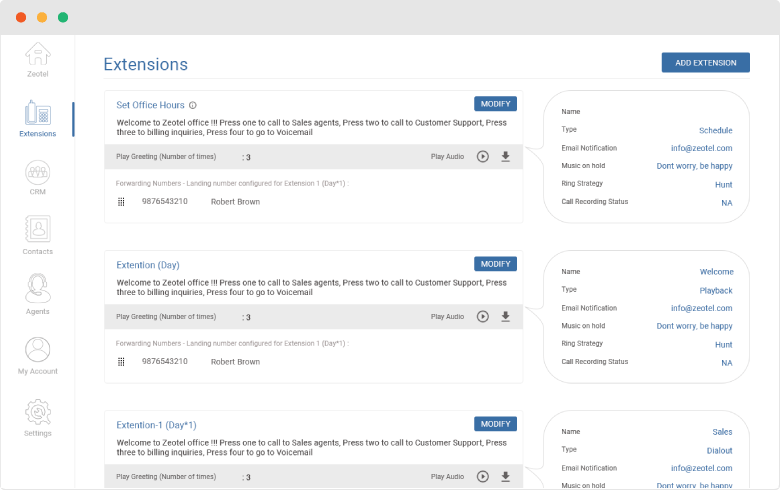
Task: Click info icon beside Set Office Hours
Action: pyautogui.click(x=193, y=105)
